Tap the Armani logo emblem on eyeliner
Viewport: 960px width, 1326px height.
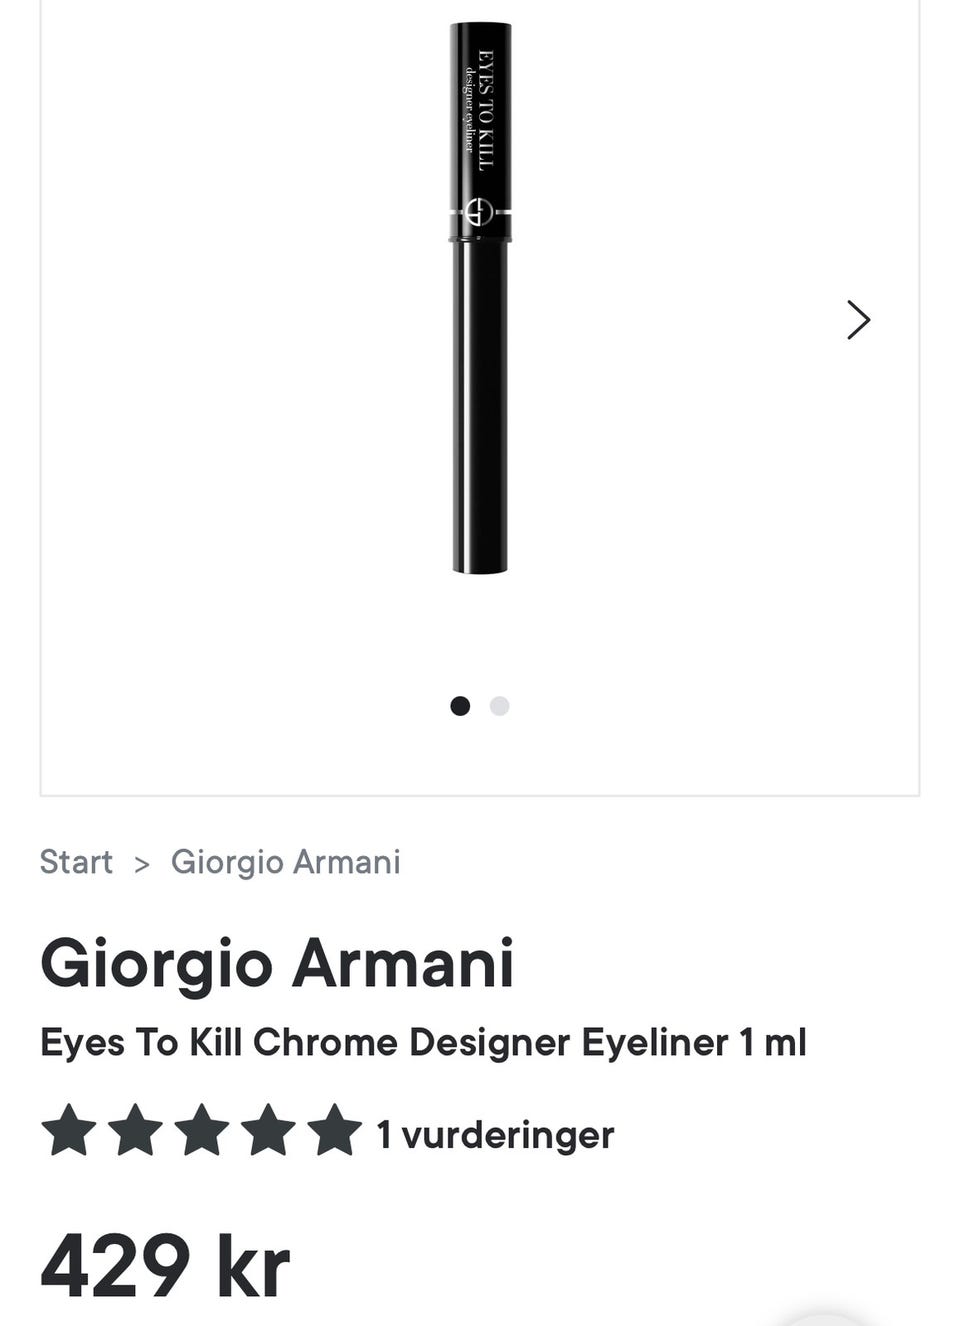click(480, 212)
